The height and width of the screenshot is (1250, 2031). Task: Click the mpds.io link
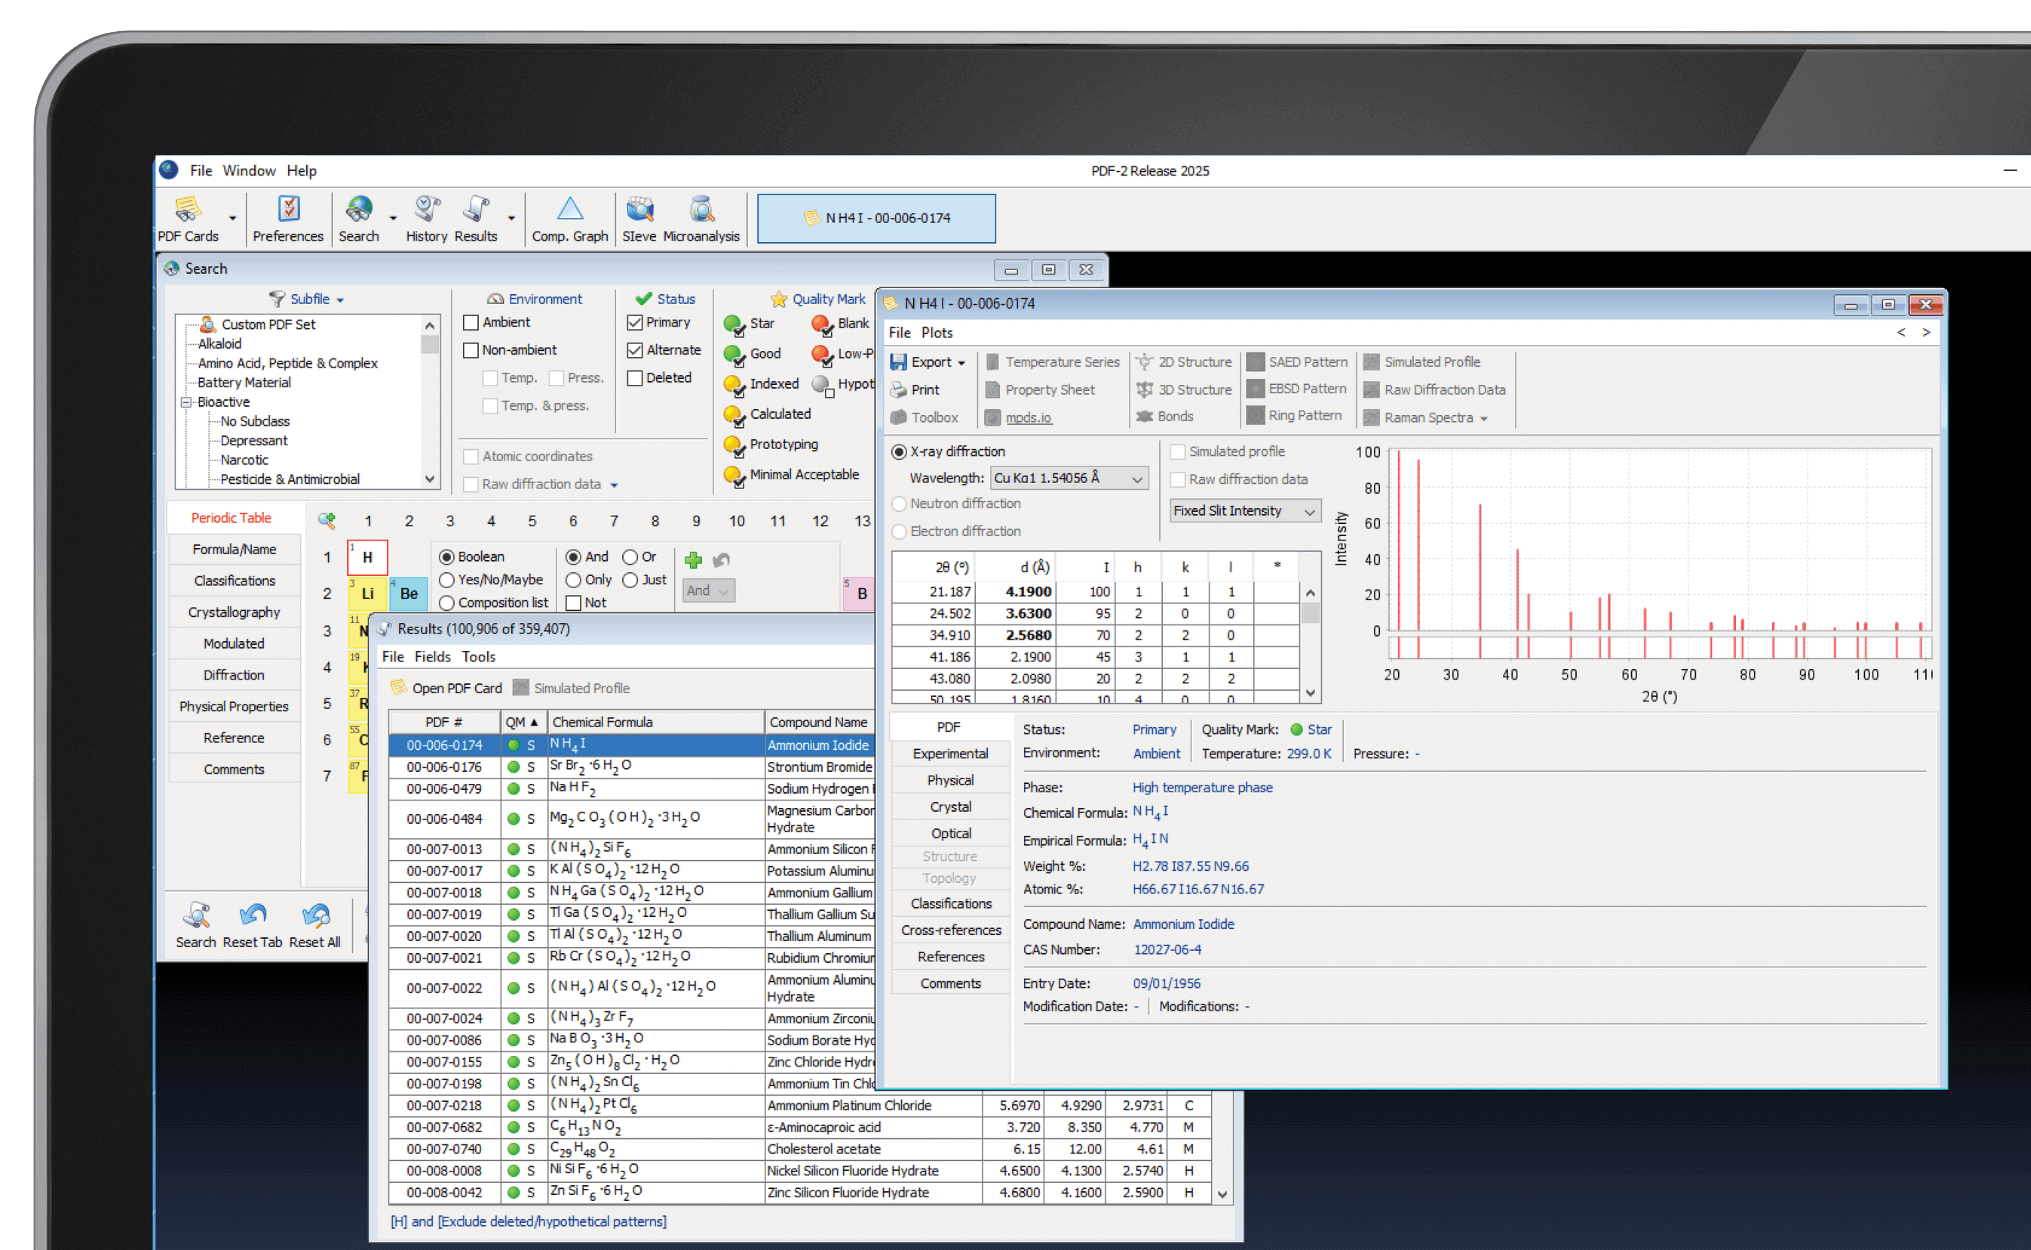pos(1028,418)
